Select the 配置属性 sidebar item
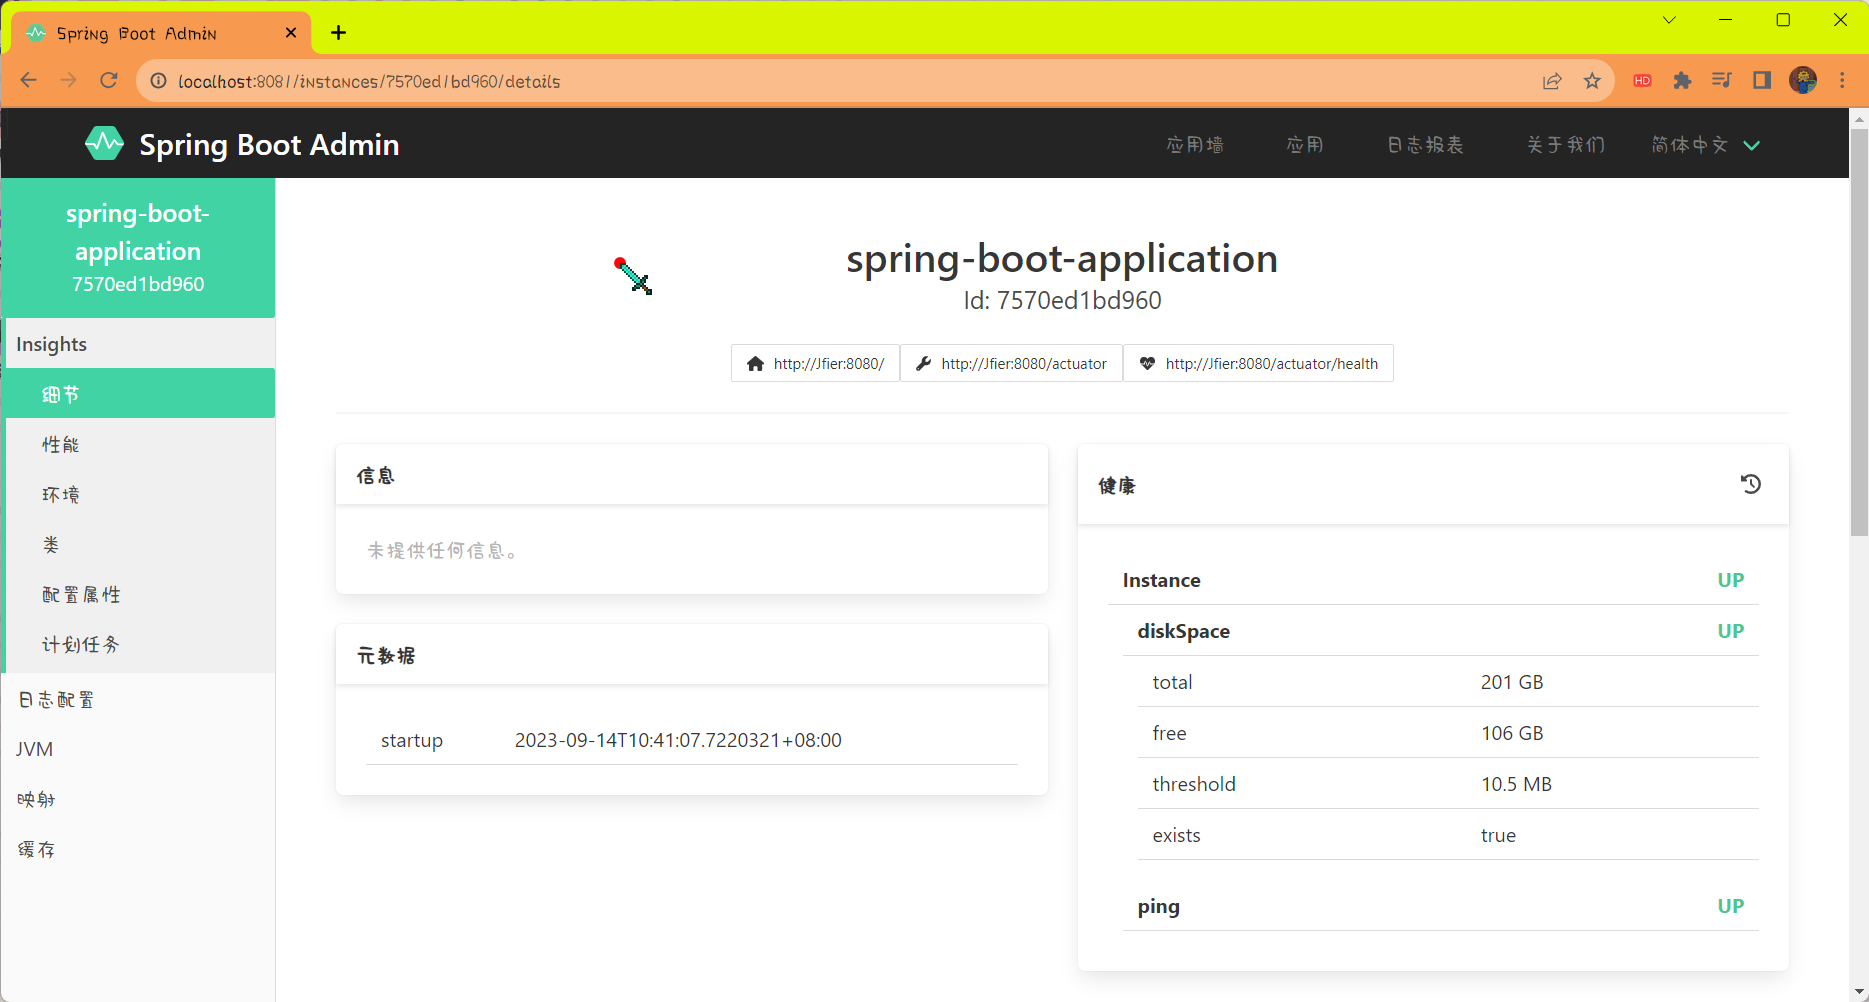This screenshot has width=1869, height=1002. pyautogui.click(x=140, y=594)
